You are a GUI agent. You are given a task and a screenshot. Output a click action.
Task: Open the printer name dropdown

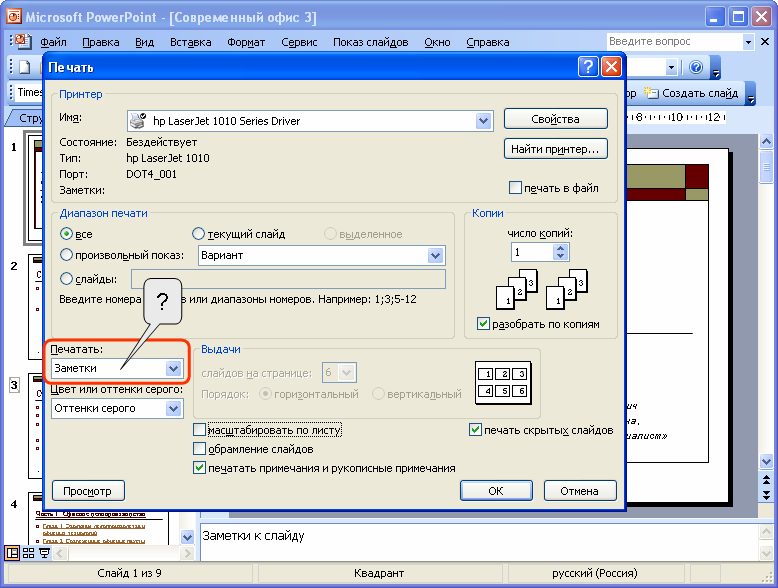[x=483, y=121]
